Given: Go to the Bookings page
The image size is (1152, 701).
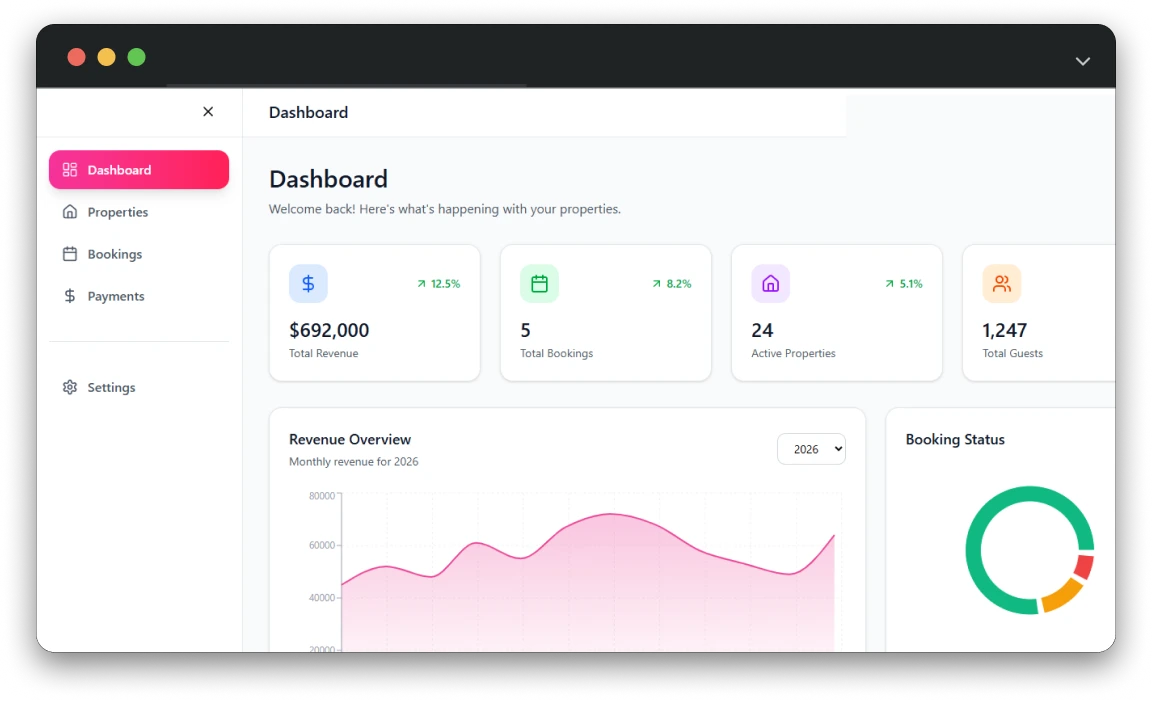Looking at the screenshot, I should (x=114, y=254).
